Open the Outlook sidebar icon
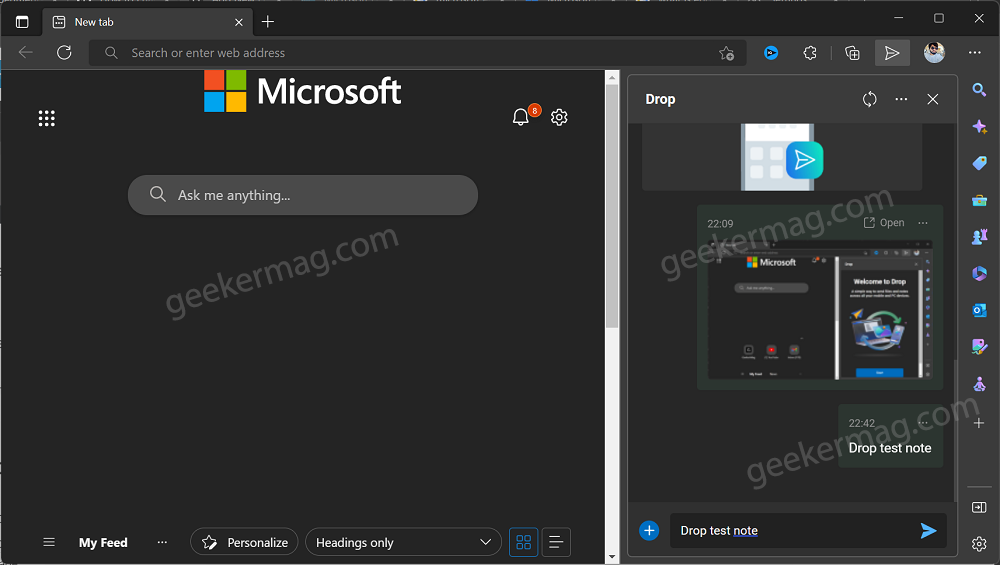The height and width of the screenshot is (565, 1000). (x=979, y=310)
